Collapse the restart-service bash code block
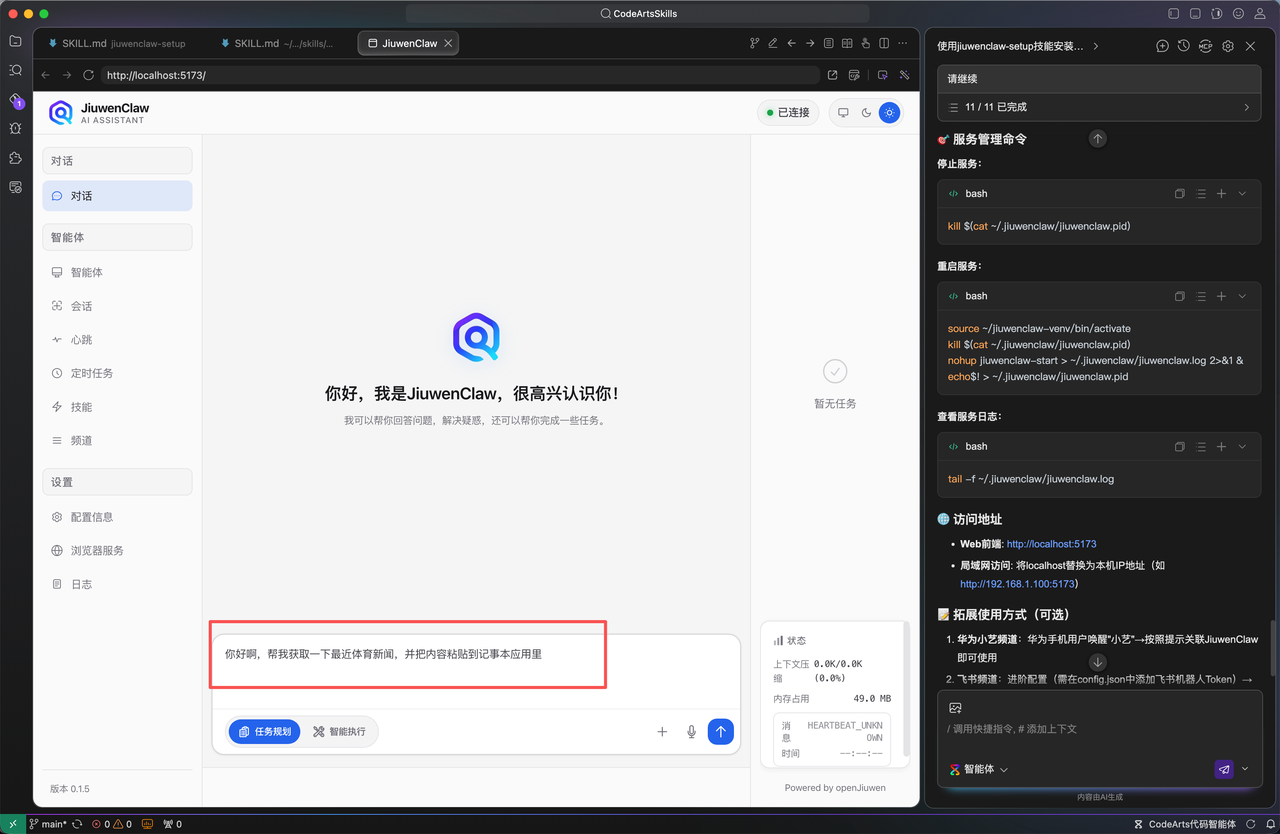 1242,296
